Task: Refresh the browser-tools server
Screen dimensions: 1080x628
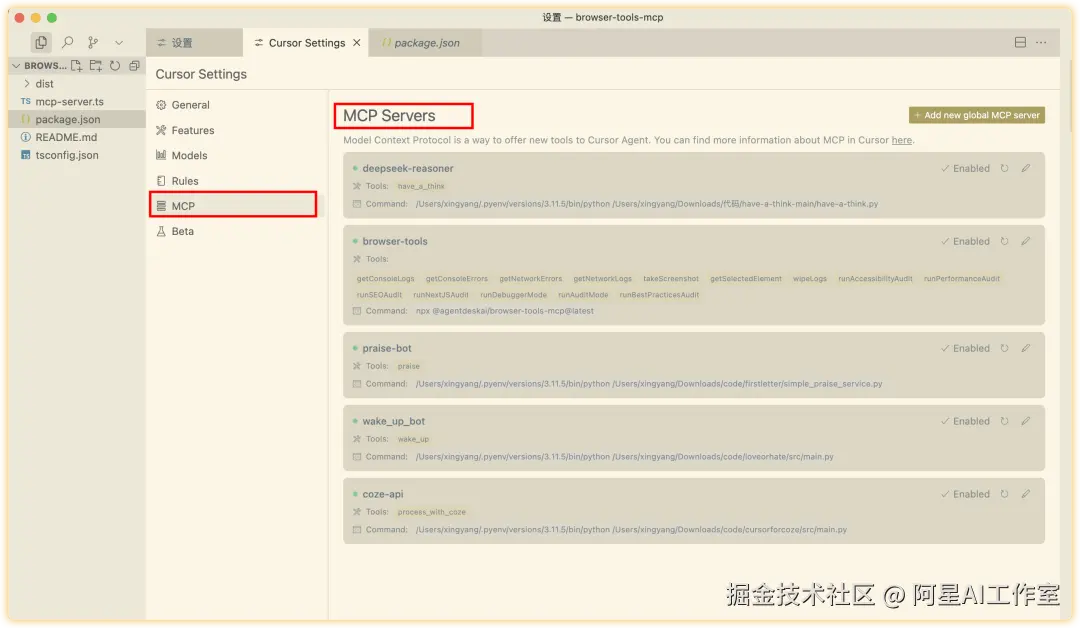Action: point(1004,241)
